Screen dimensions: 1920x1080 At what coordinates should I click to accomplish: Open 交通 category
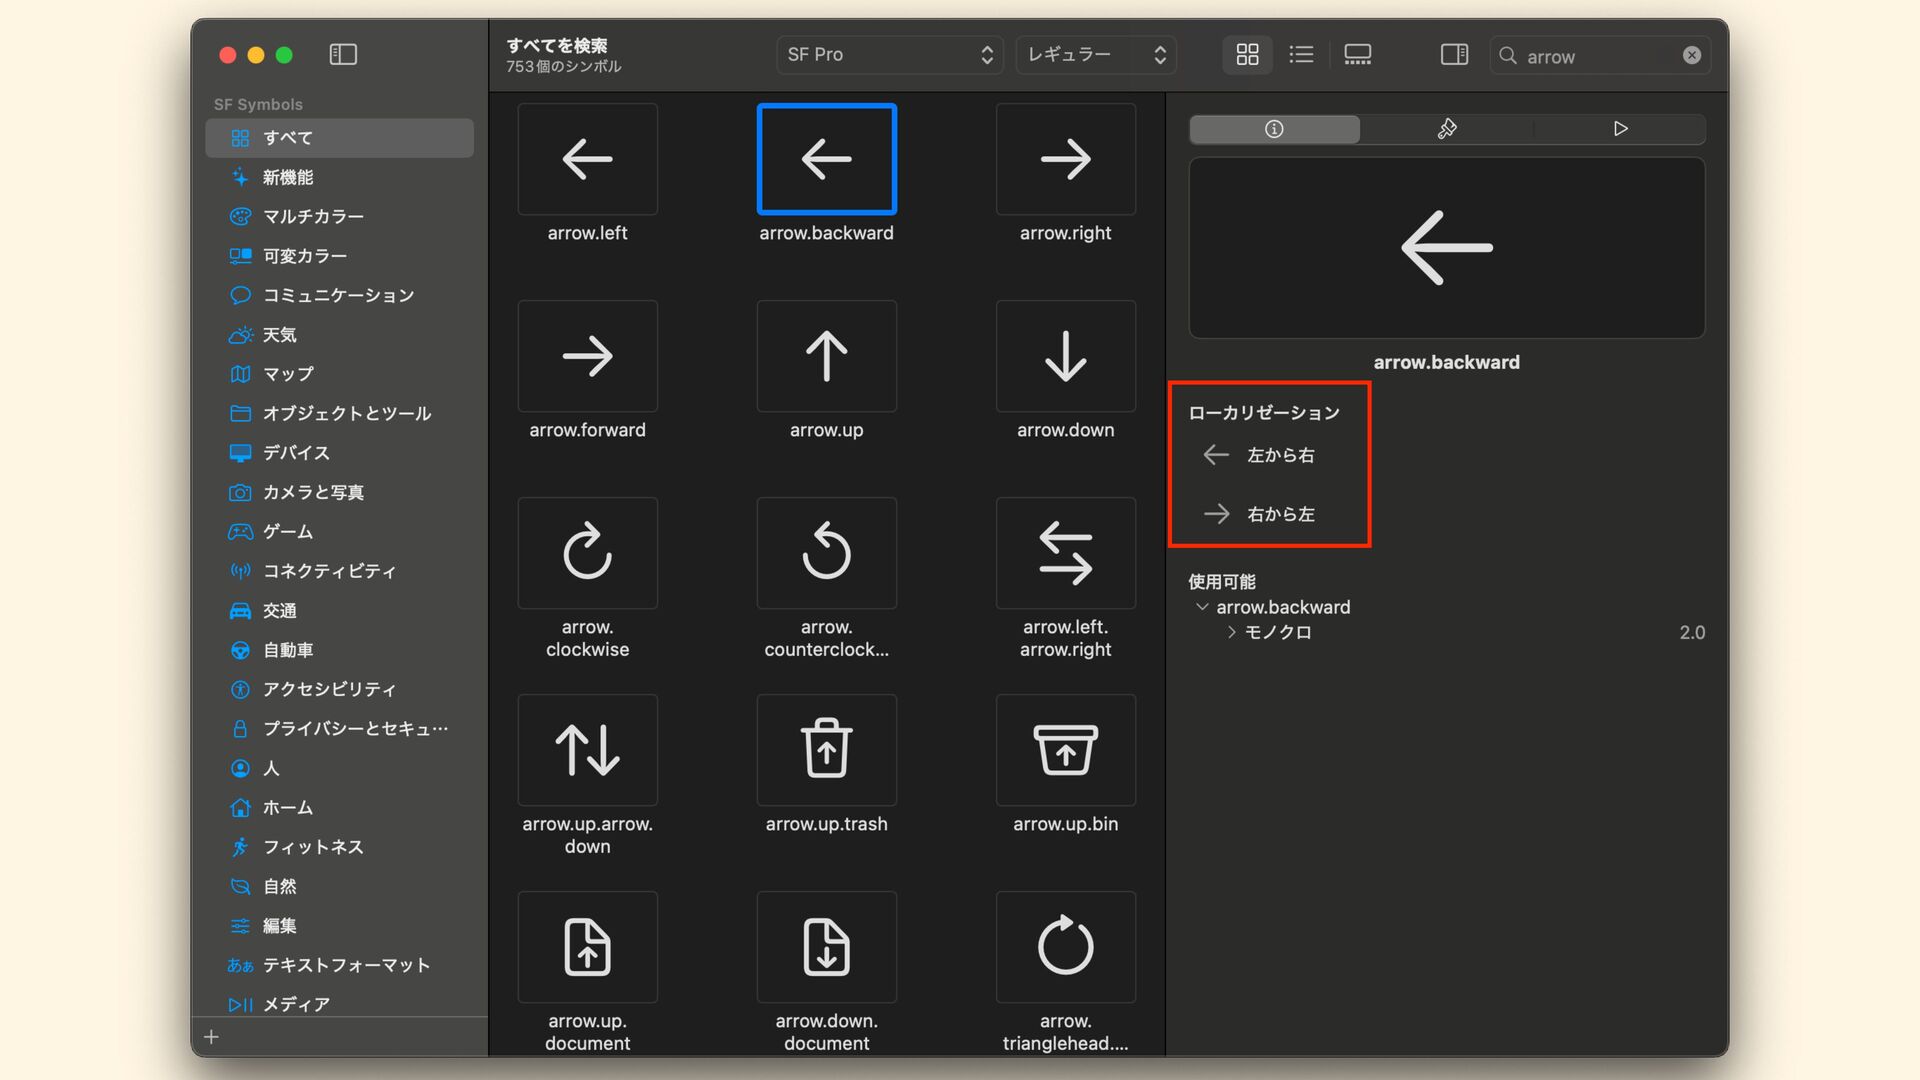(339, 611)
